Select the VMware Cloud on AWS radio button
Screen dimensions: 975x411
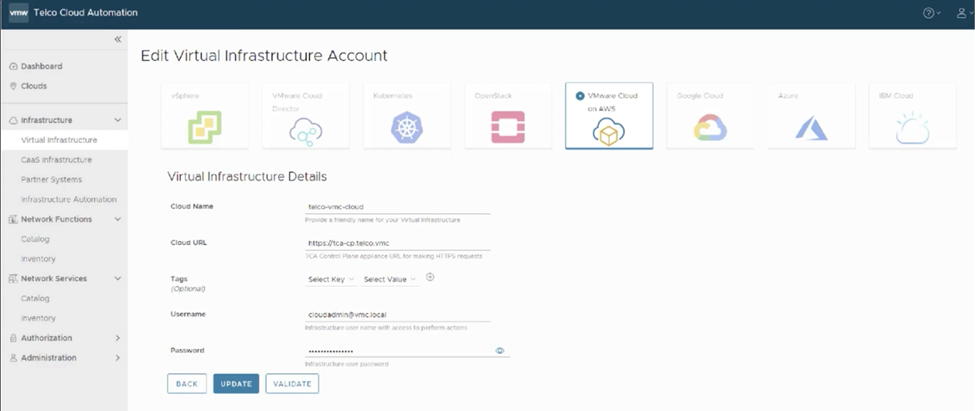click(x=580, y=96)
